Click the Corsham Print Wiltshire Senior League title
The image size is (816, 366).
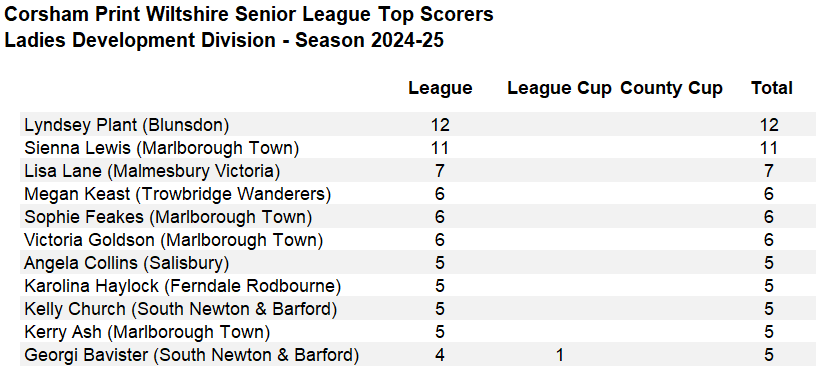coord(249,15)
